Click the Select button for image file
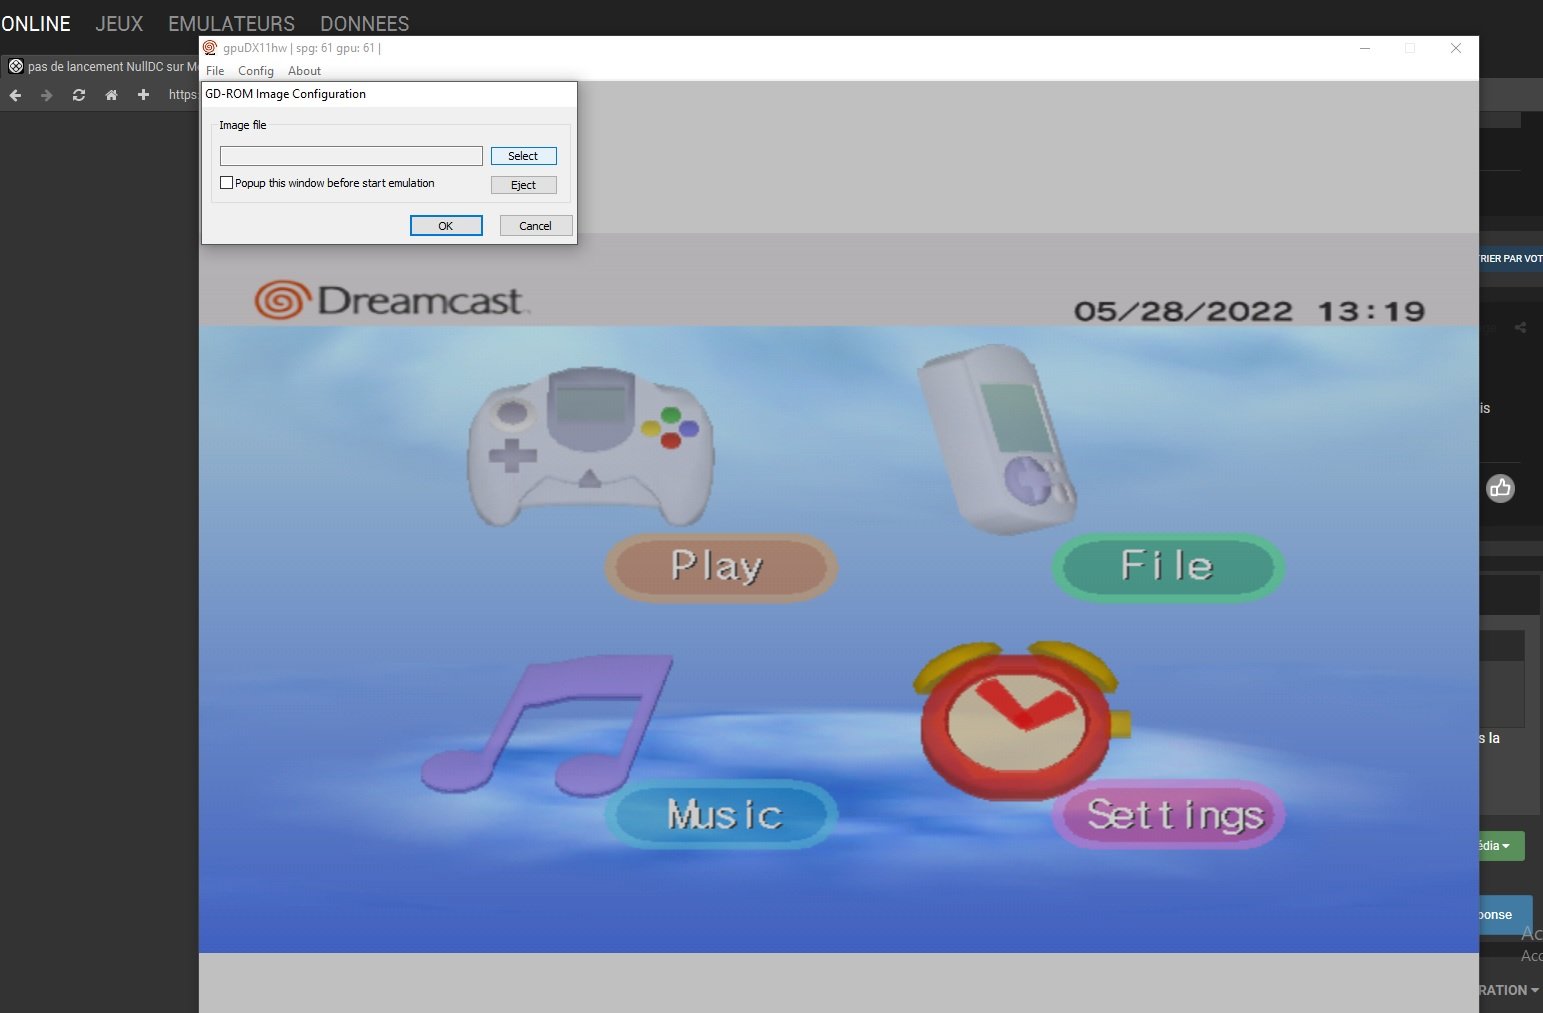1543x1013 pixels. click(x=523, y=156)
